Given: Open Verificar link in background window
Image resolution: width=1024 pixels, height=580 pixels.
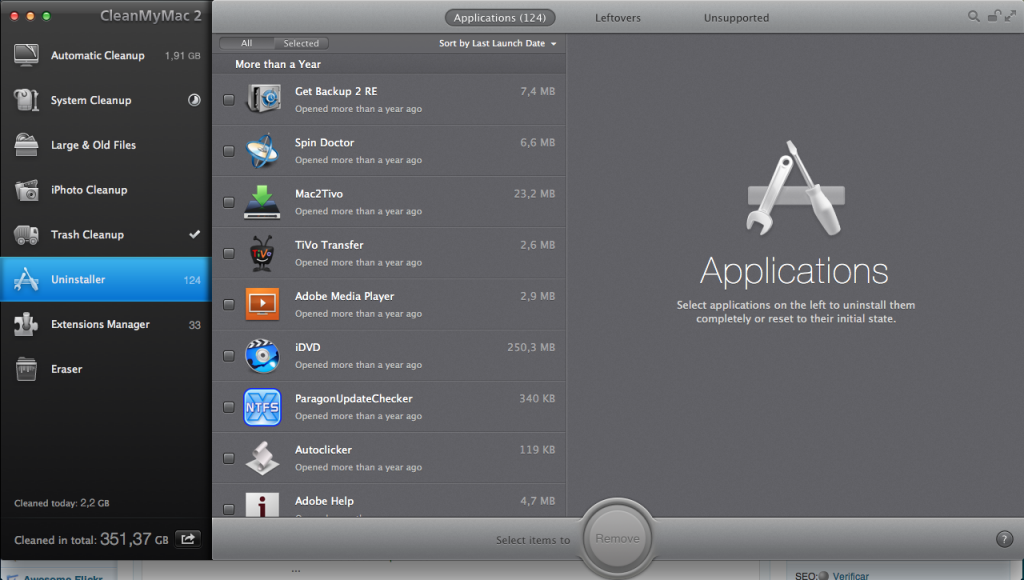Looking at the screenshot, I should point(850,575).
